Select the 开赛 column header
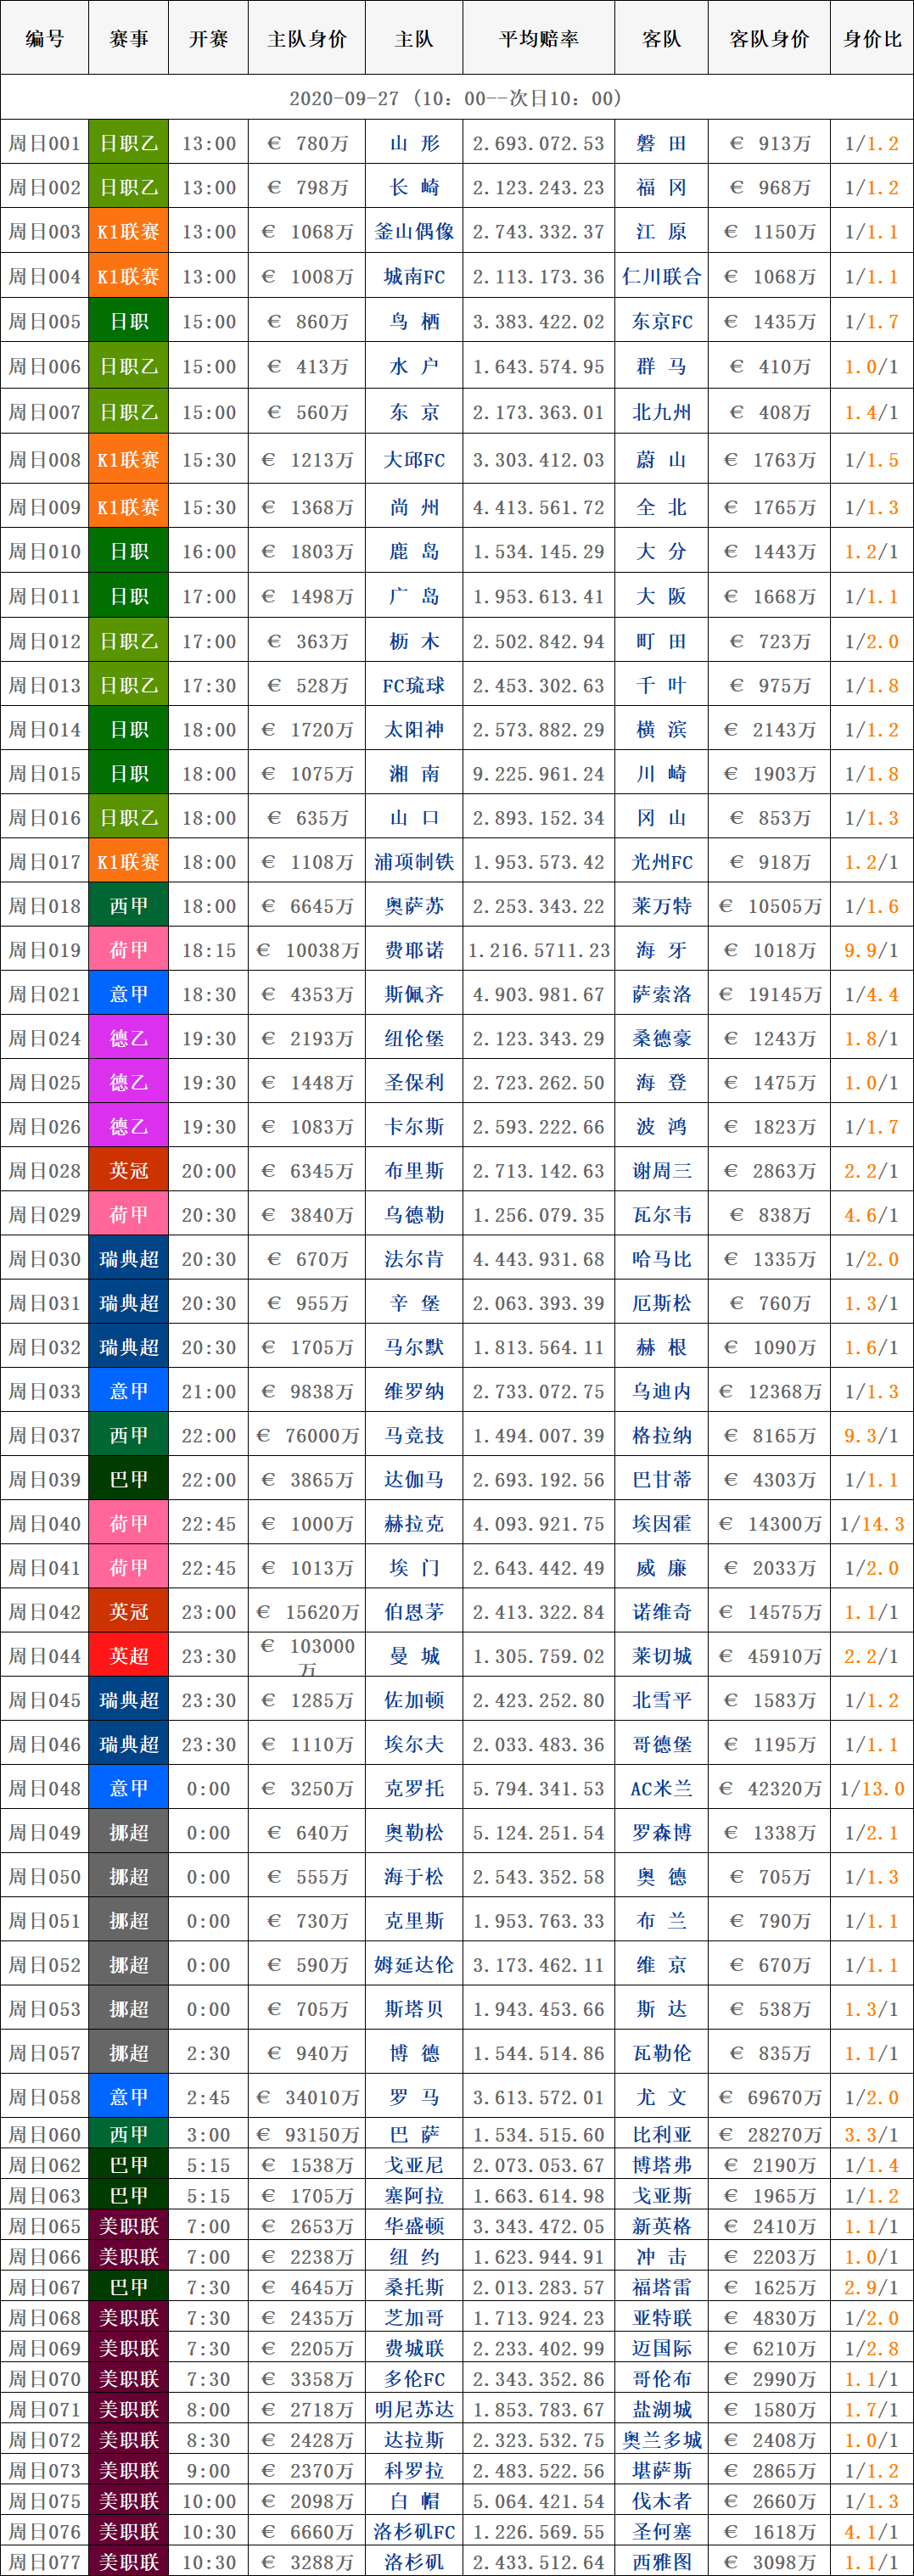 coord(208,38)
